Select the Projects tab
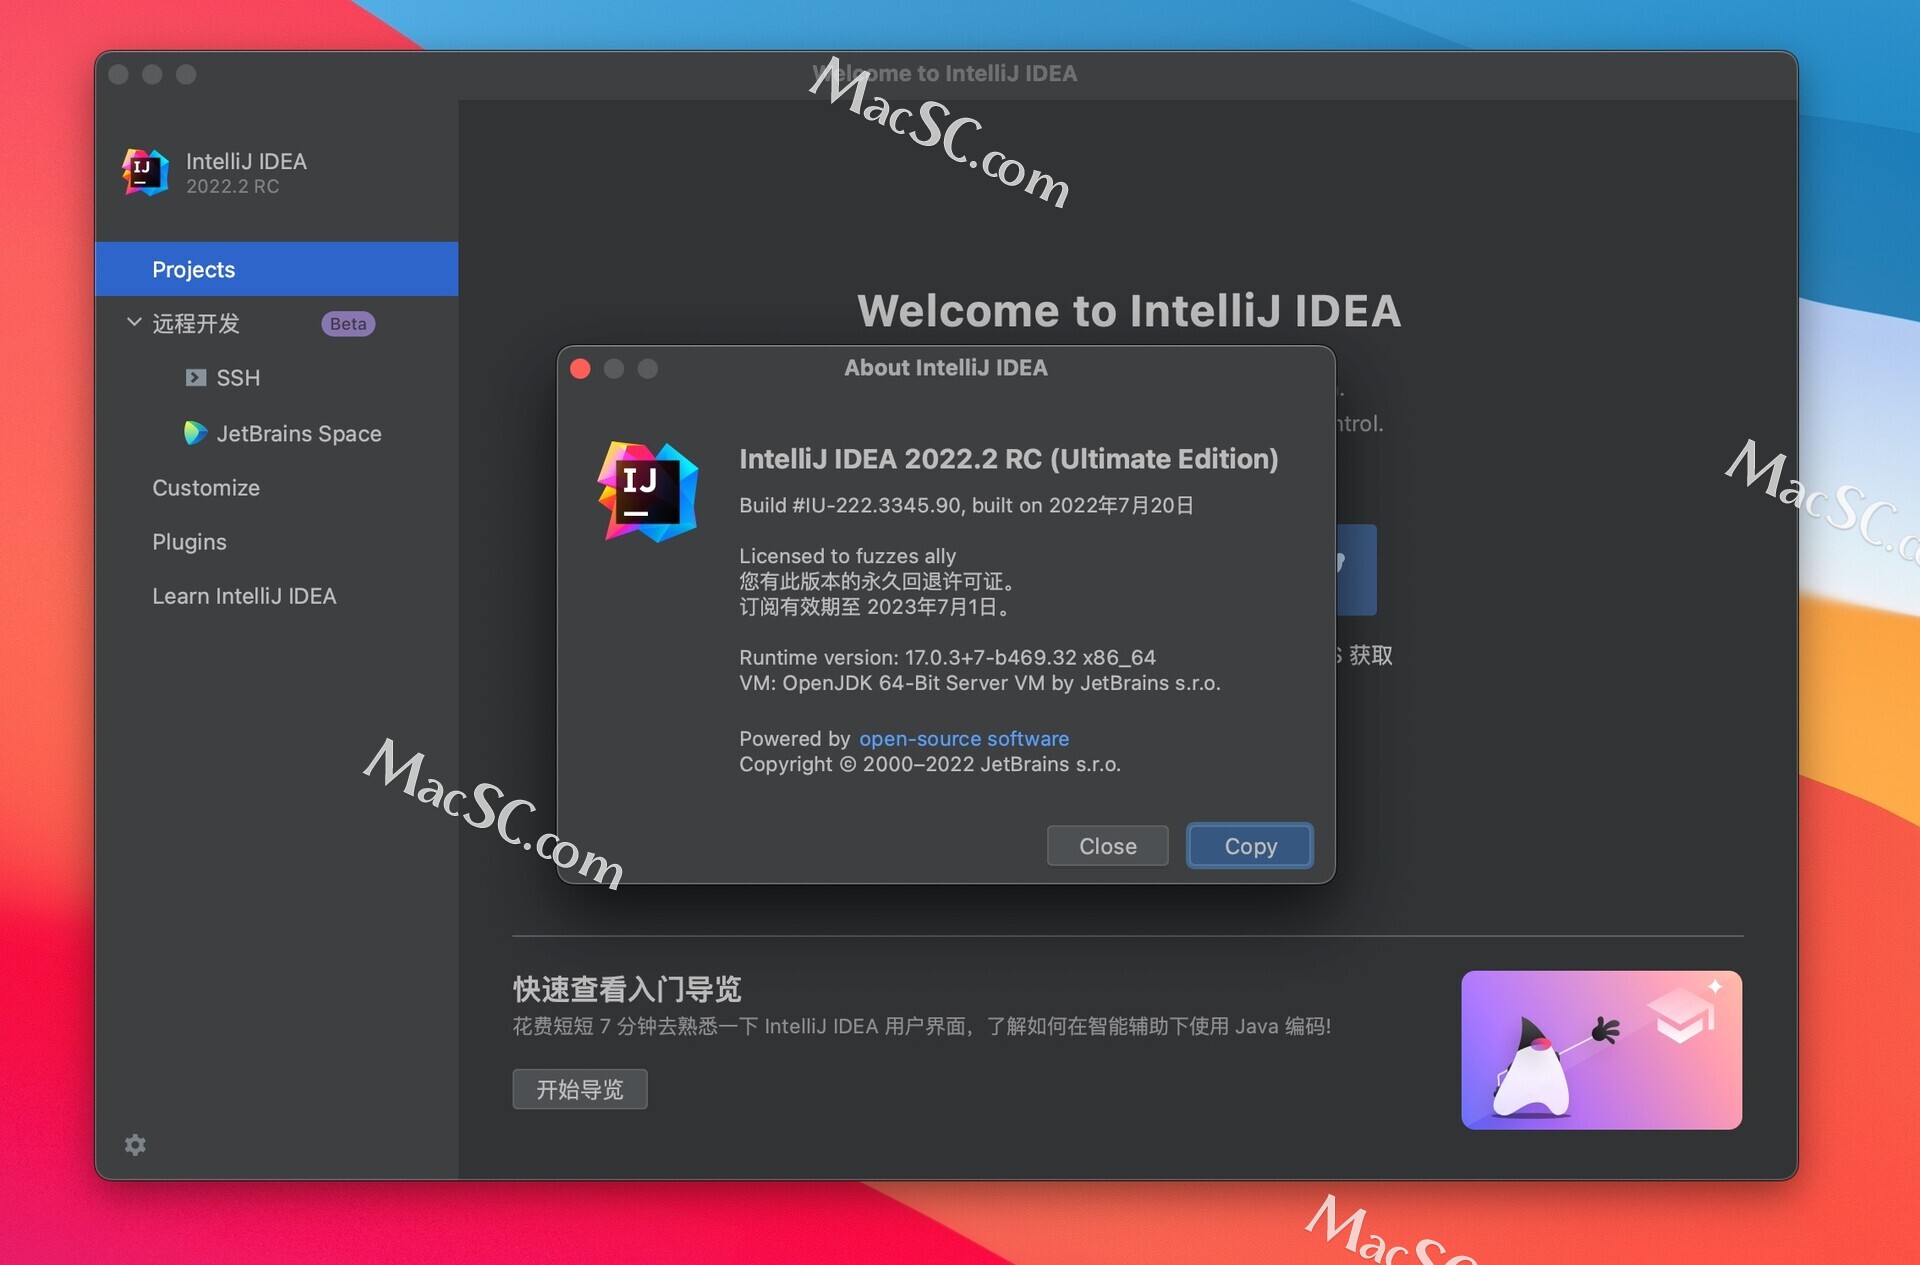This screenshot has height=1265, width=1920. click(277, 269)
